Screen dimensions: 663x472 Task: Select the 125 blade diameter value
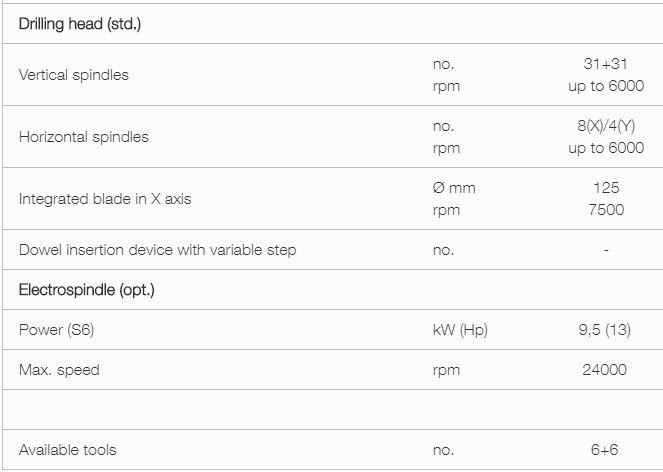point(606,188)
